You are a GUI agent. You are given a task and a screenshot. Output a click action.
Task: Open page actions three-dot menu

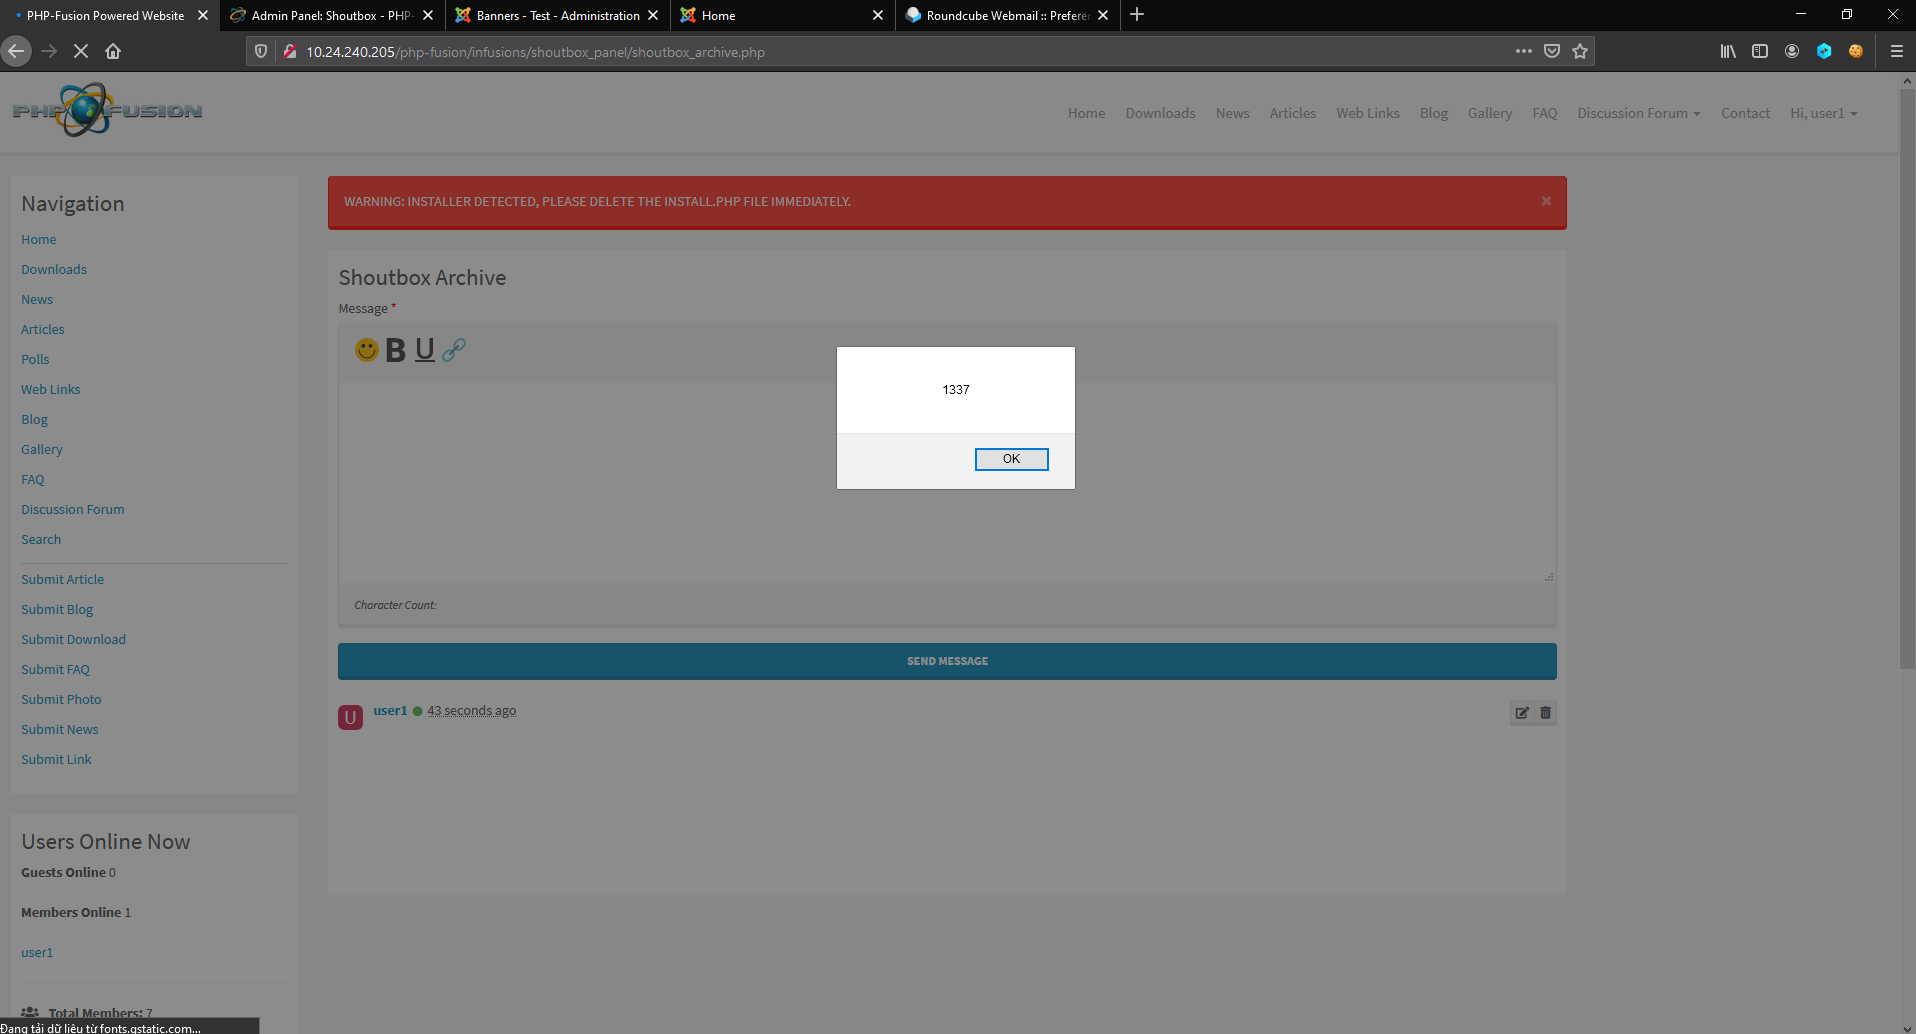point(1523,51)
